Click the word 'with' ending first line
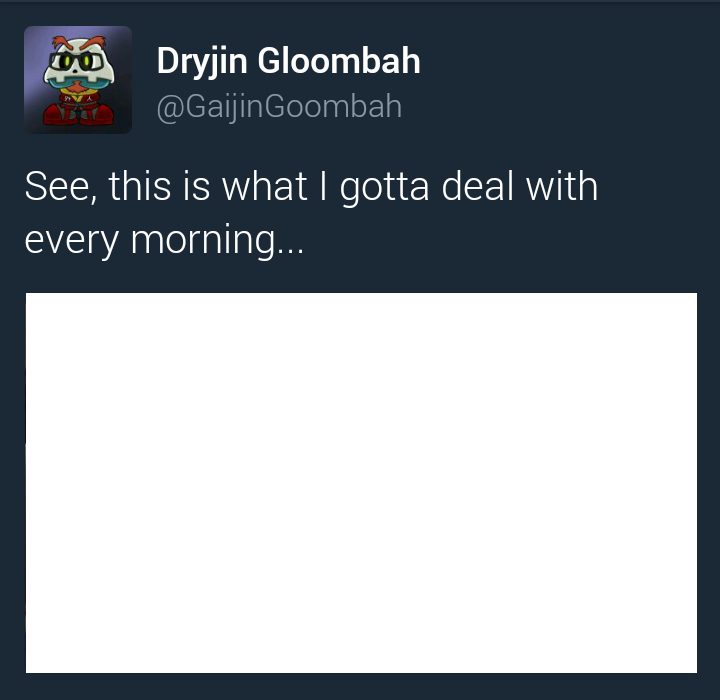This screenshot has width=720, height=700. 562,186
